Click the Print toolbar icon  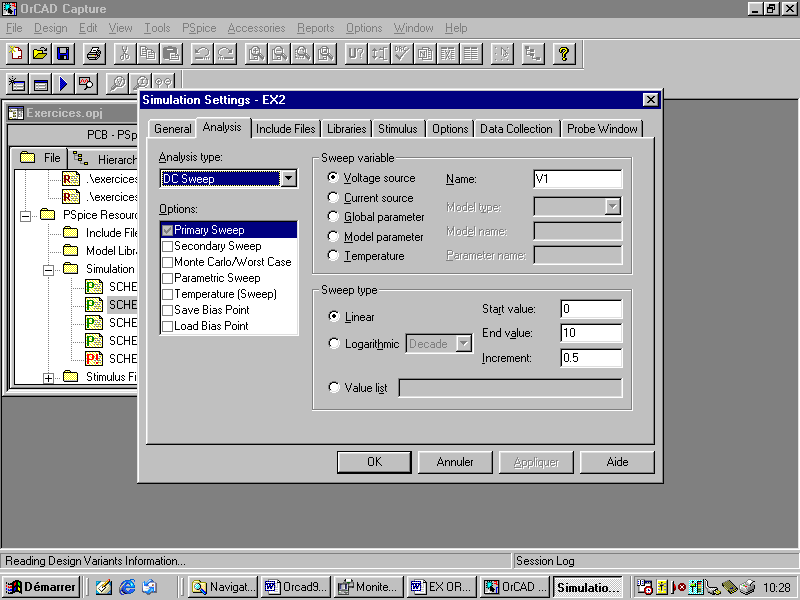(x=94, y=54)
